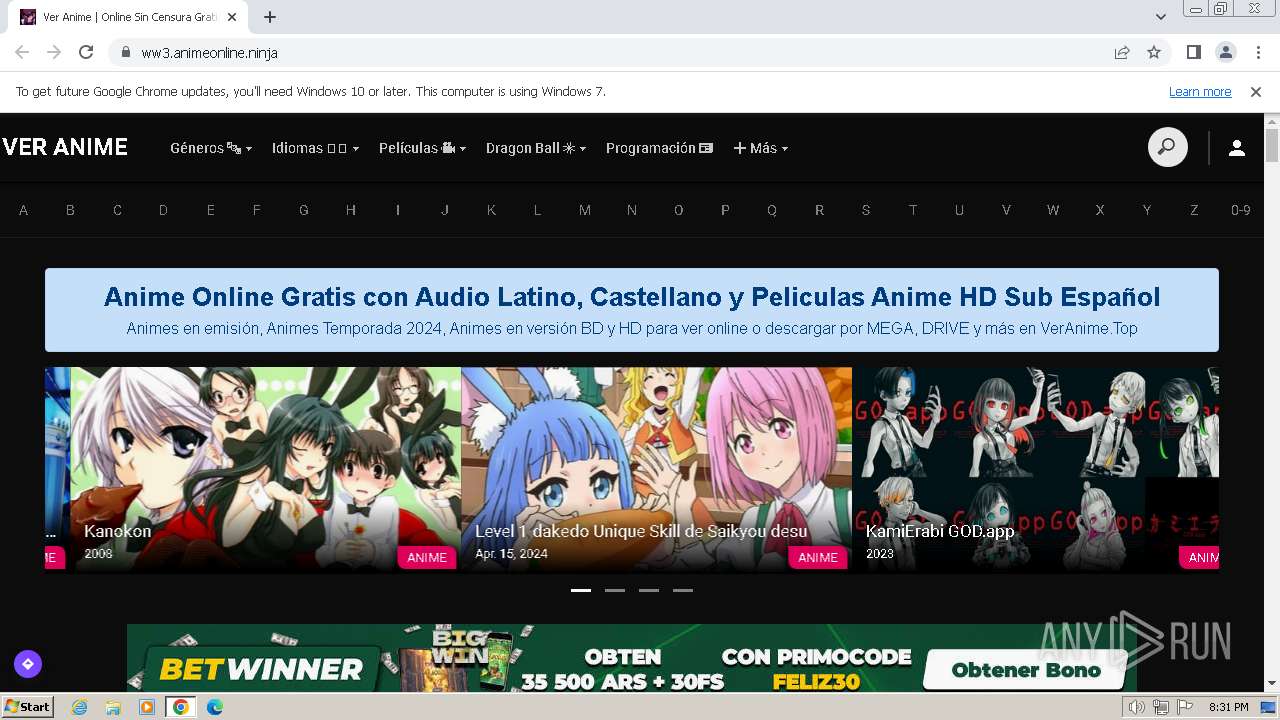This screenshot has height=720, width=1280.
Task: Expand the Idiomas dropdown menu
Action: (x=315, y=148)
